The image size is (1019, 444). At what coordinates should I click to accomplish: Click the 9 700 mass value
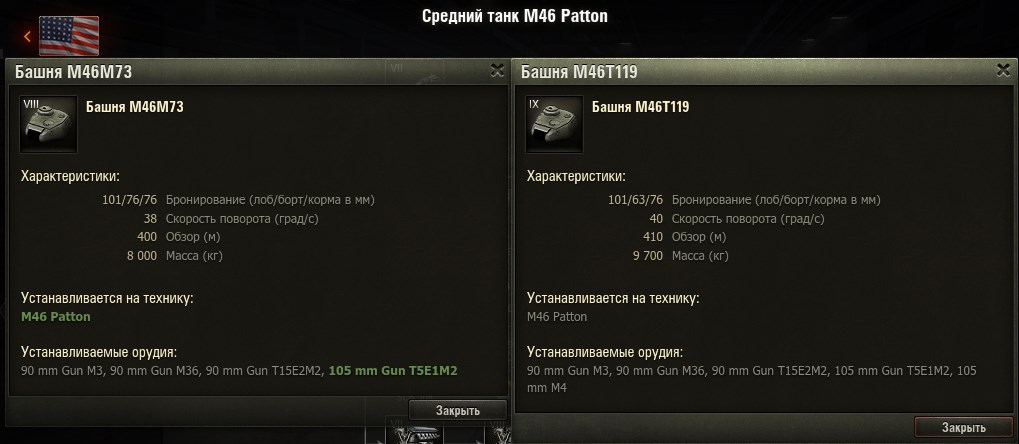point(648,255)
